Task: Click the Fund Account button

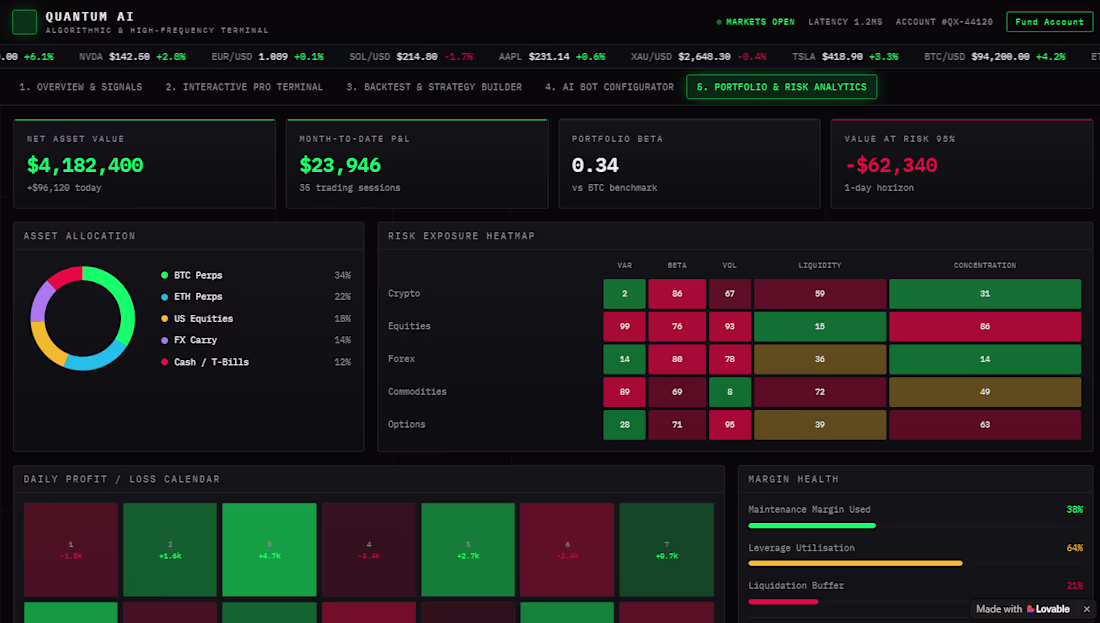Action: pyautogui.click(x=1049, y=22)
